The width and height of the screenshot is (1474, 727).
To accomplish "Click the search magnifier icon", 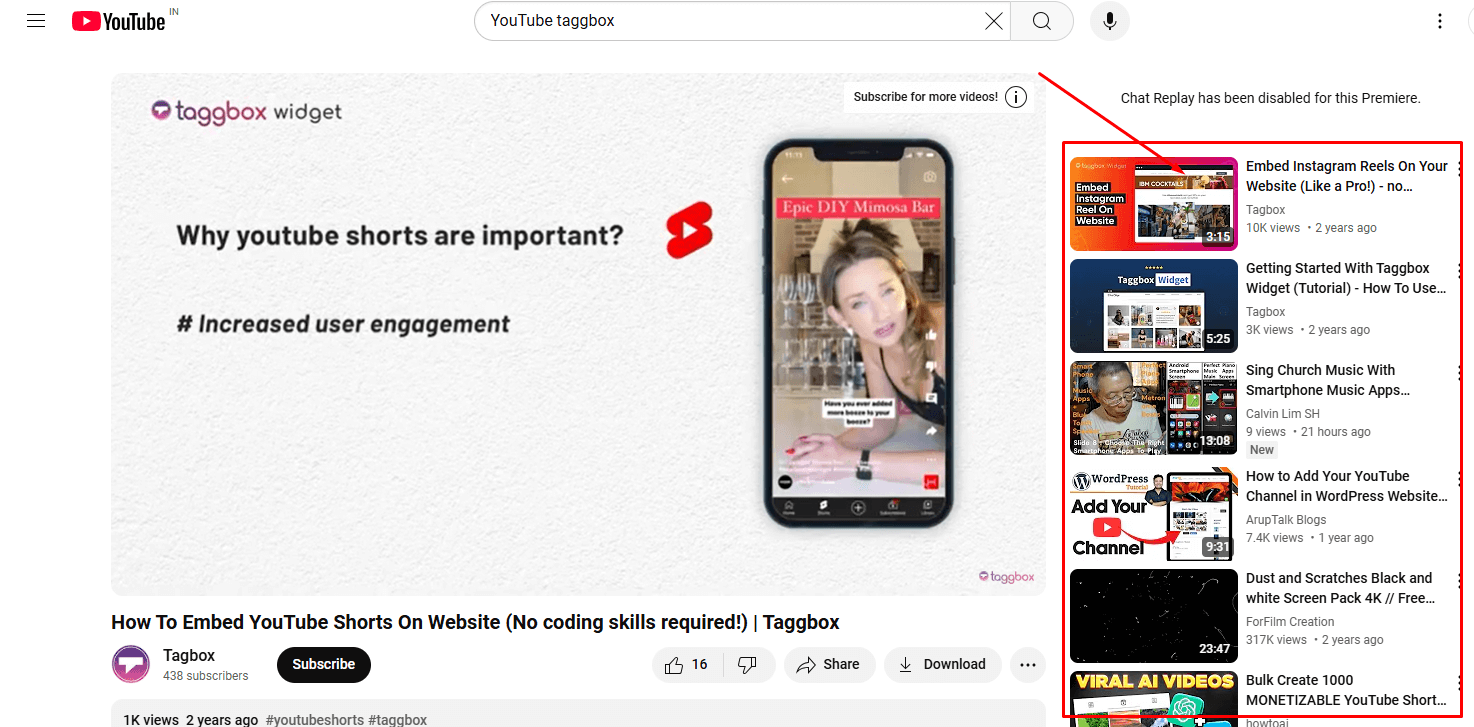I will click(1041, 20).
